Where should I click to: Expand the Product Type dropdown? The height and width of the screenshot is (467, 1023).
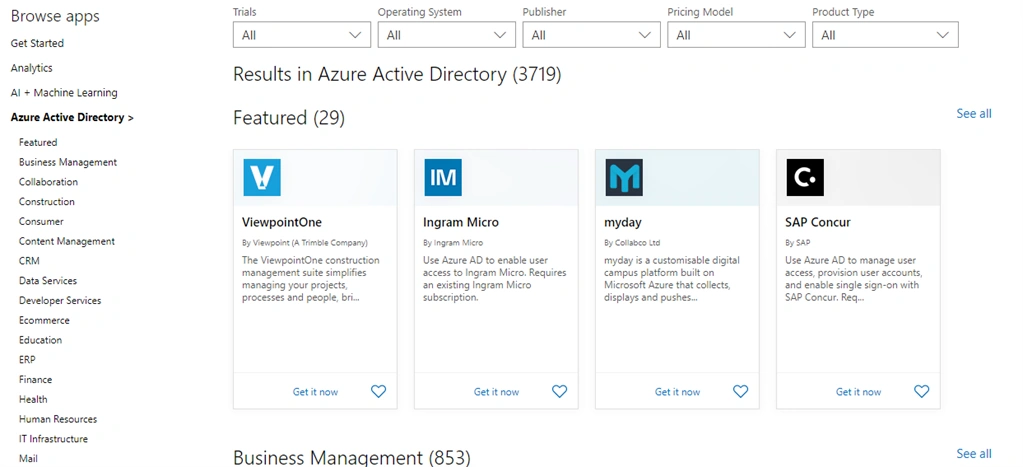(885, 35)
